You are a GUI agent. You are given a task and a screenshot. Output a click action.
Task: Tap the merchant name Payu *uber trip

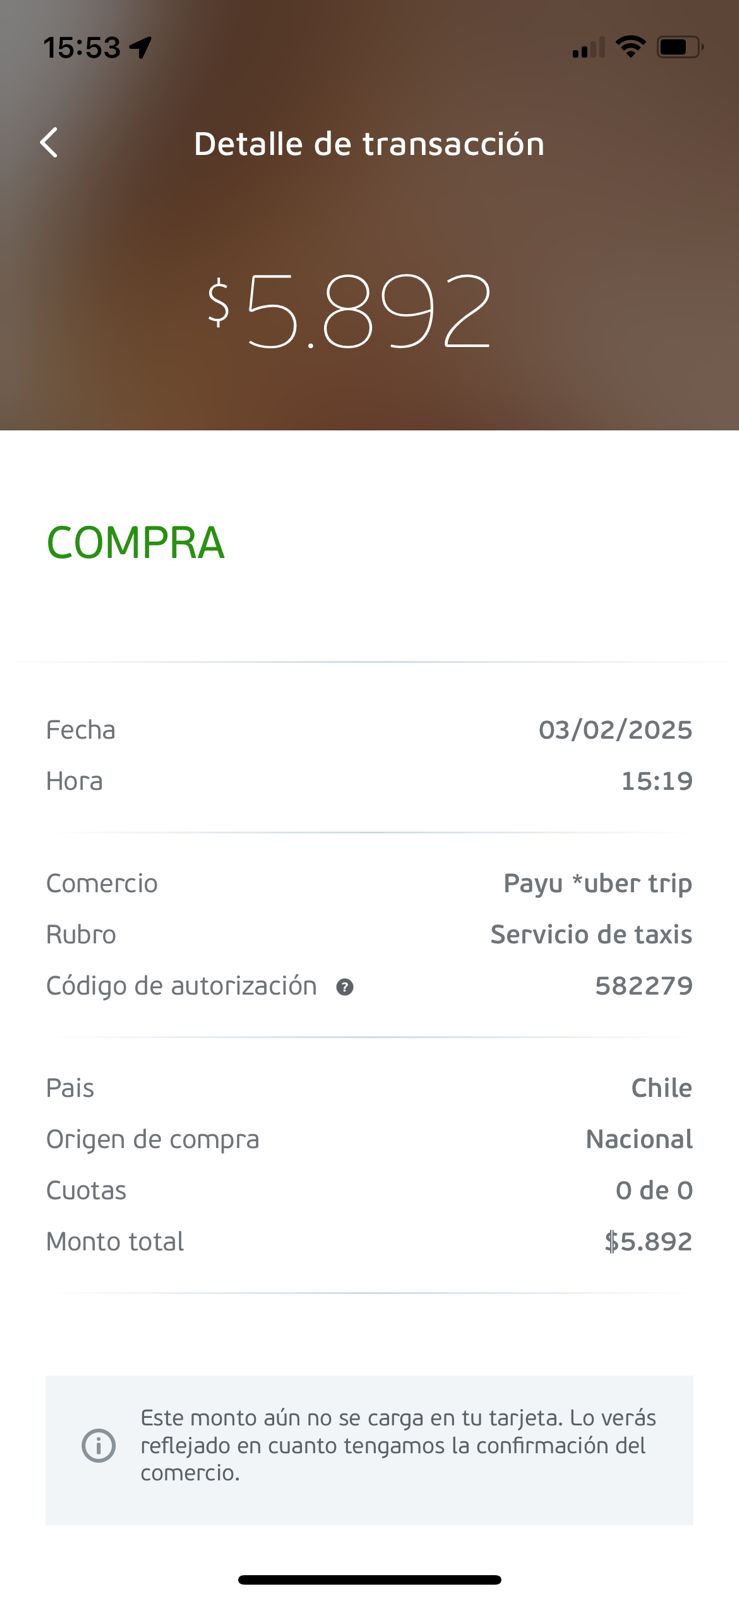597,884
